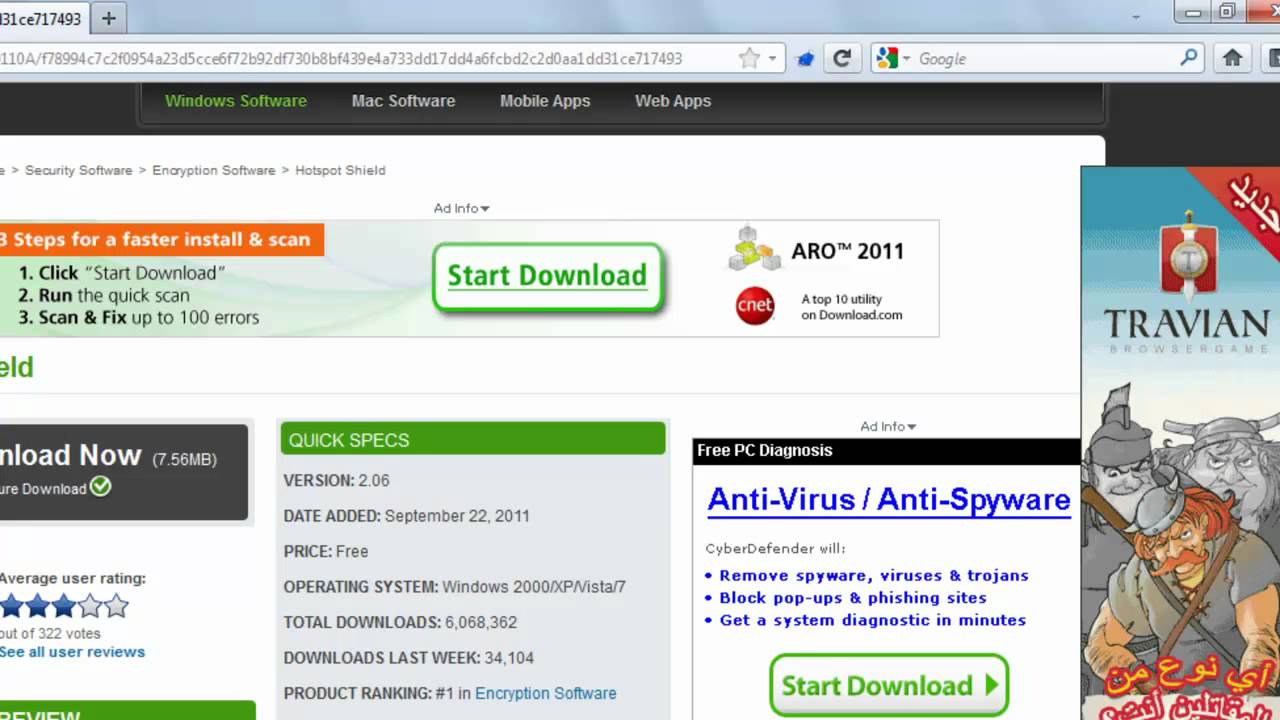Follow the Encryption Software breadcrumb
Screen dimensions: 1280x720
point(214,170)
